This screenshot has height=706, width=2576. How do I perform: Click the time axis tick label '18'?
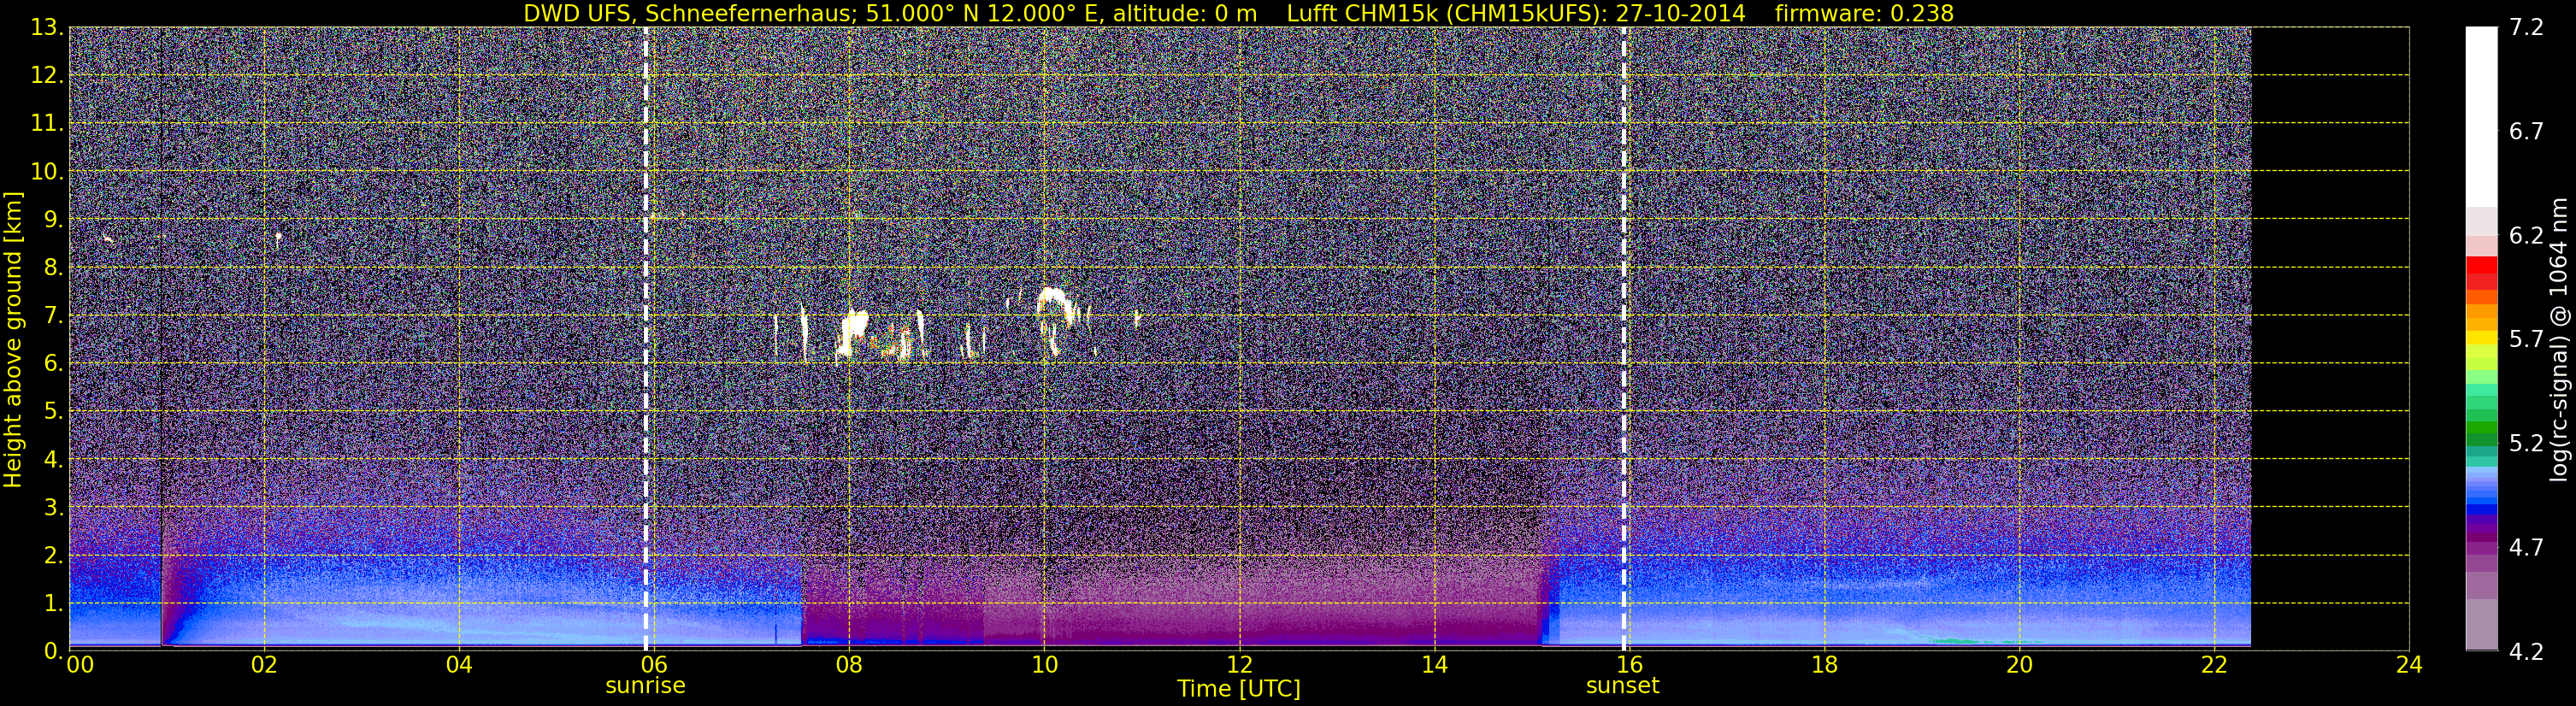click(x=1825, y=665)
